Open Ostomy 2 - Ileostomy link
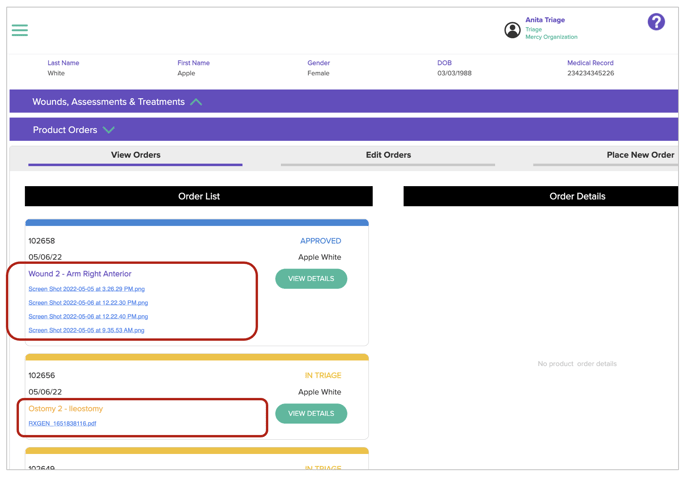This screenshot has width=688, height=478. pos(65,408)
